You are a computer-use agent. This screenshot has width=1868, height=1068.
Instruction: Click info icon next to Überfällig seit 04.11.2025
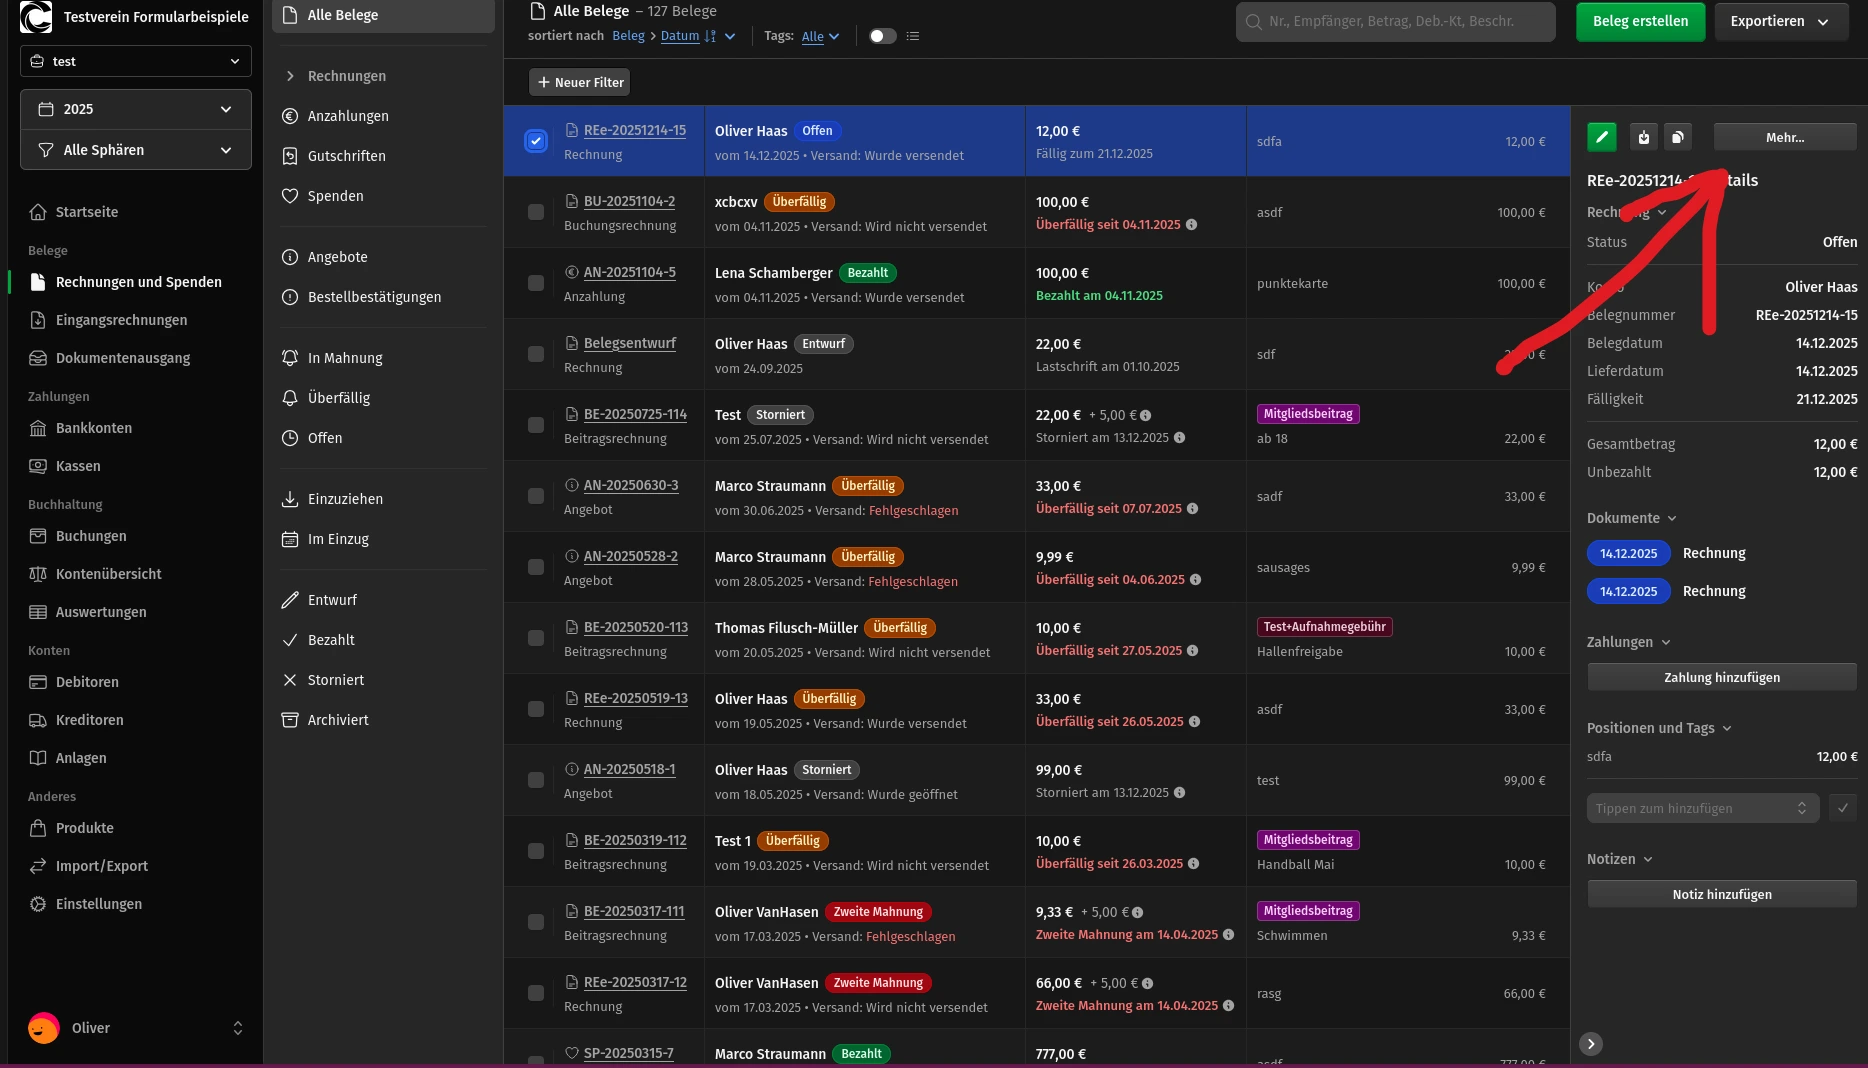(x=1191, y=225)
